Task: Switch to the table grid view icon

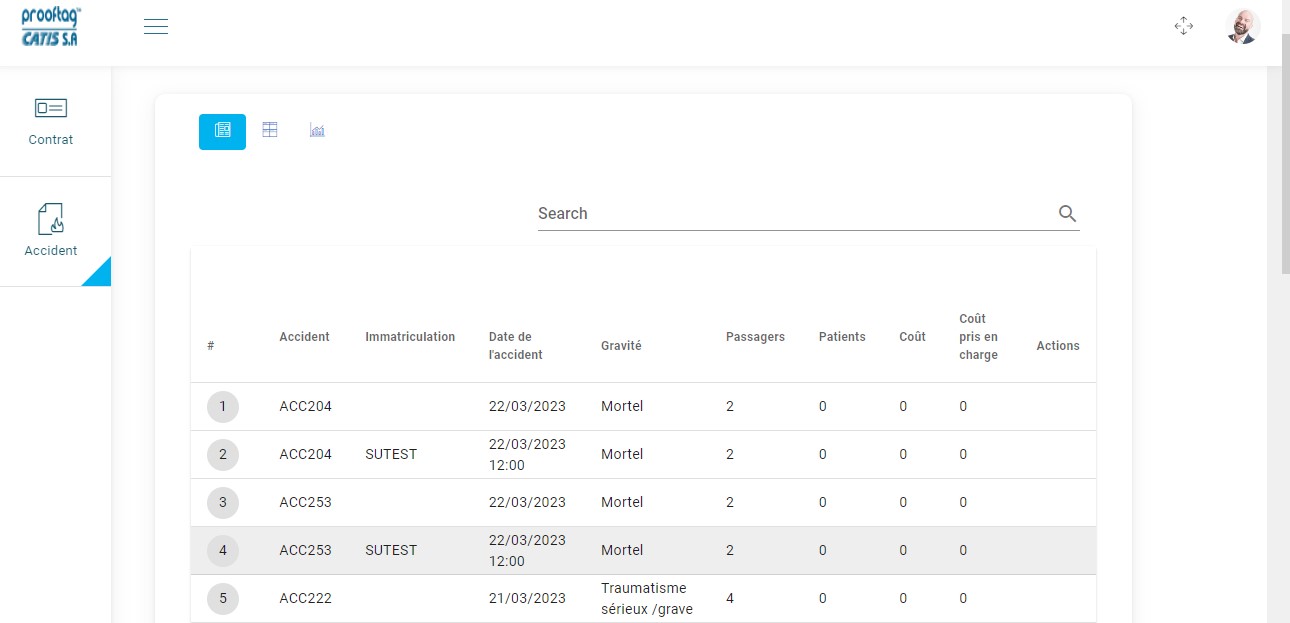Action: (270, 130)
